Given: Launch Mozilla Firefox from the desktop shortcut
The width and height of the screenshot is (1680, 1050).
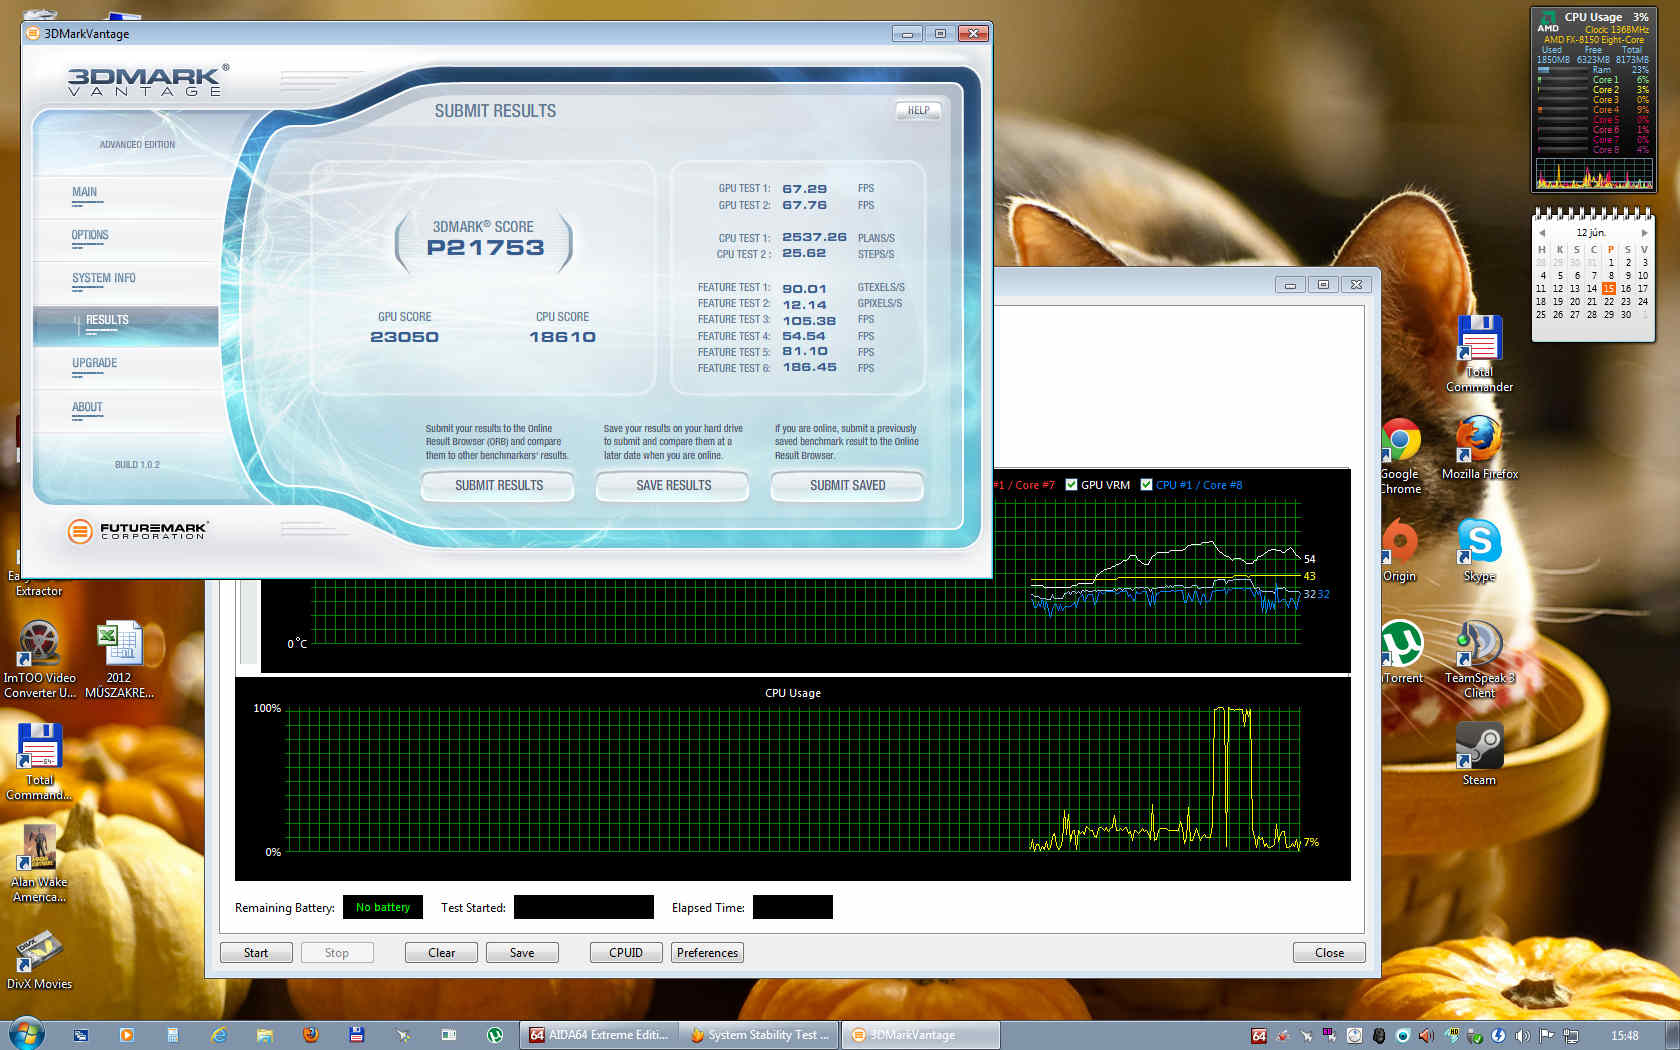Looking at the screenshot, I should point(1479,448).
